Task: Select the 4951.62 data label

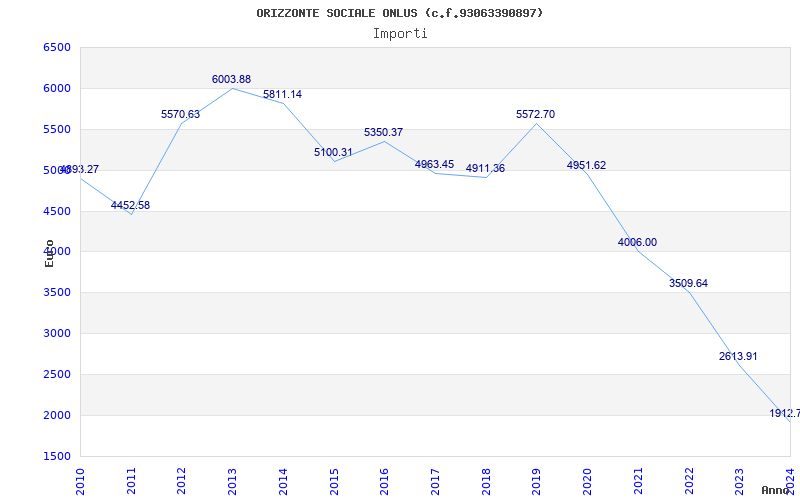Action: click(x=586, y=166)
